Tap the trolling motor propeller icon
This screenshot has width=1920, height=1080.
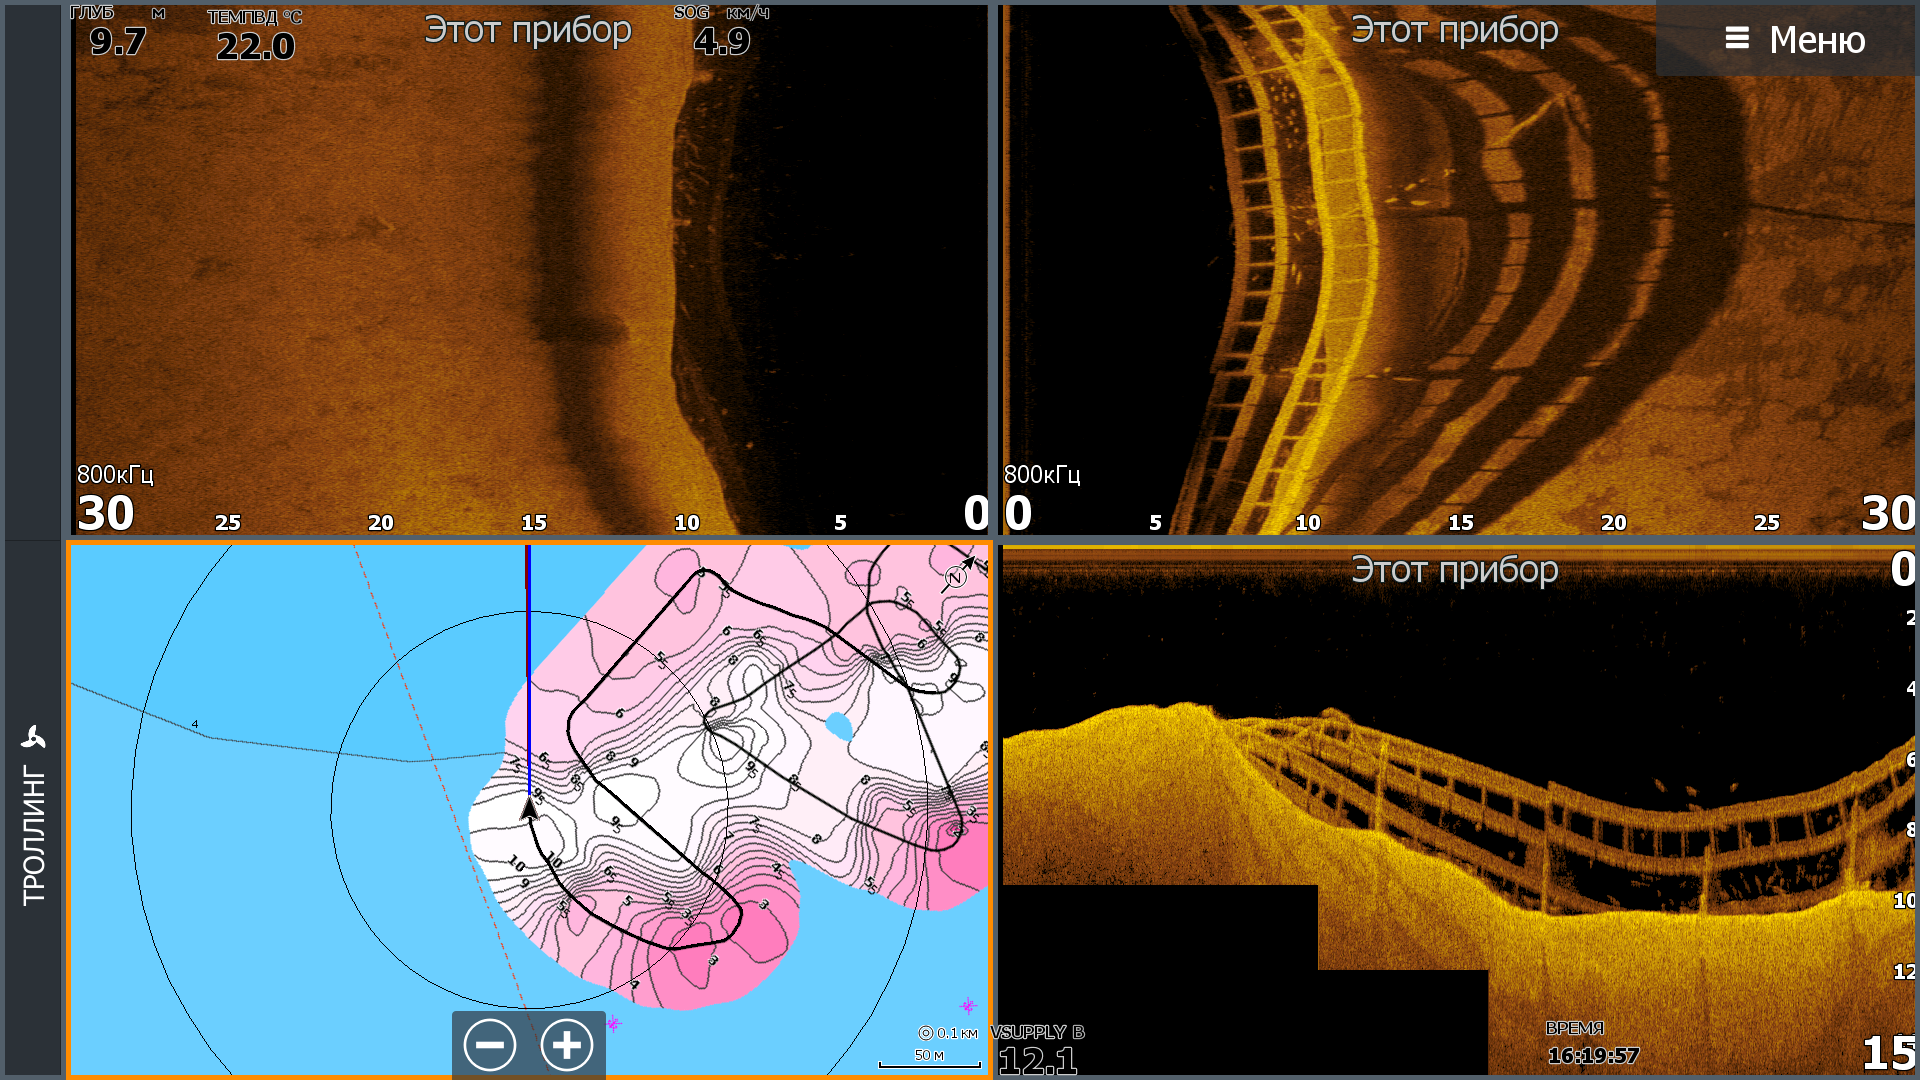(33, 738)
